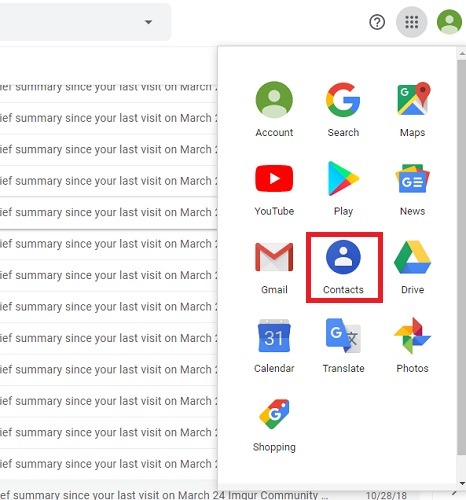
Task: Close the Google apps grid launcher
Action: 411,22
